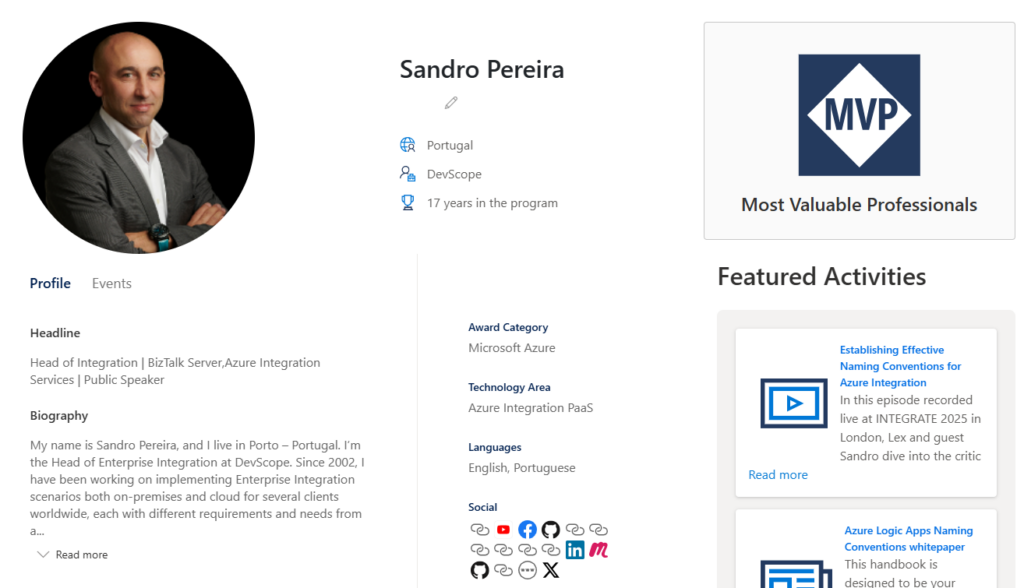
Task: Click Sandro Pereira's profile photo
Action: 138,138
